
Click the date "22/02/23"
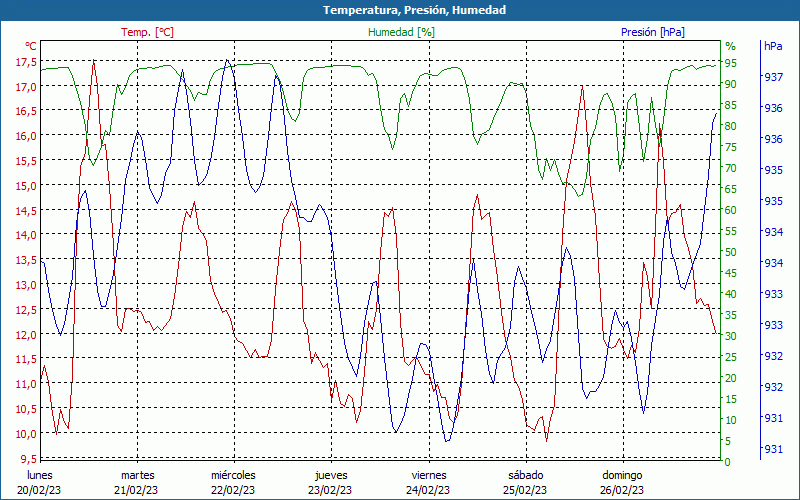click(x=233, y=490)
